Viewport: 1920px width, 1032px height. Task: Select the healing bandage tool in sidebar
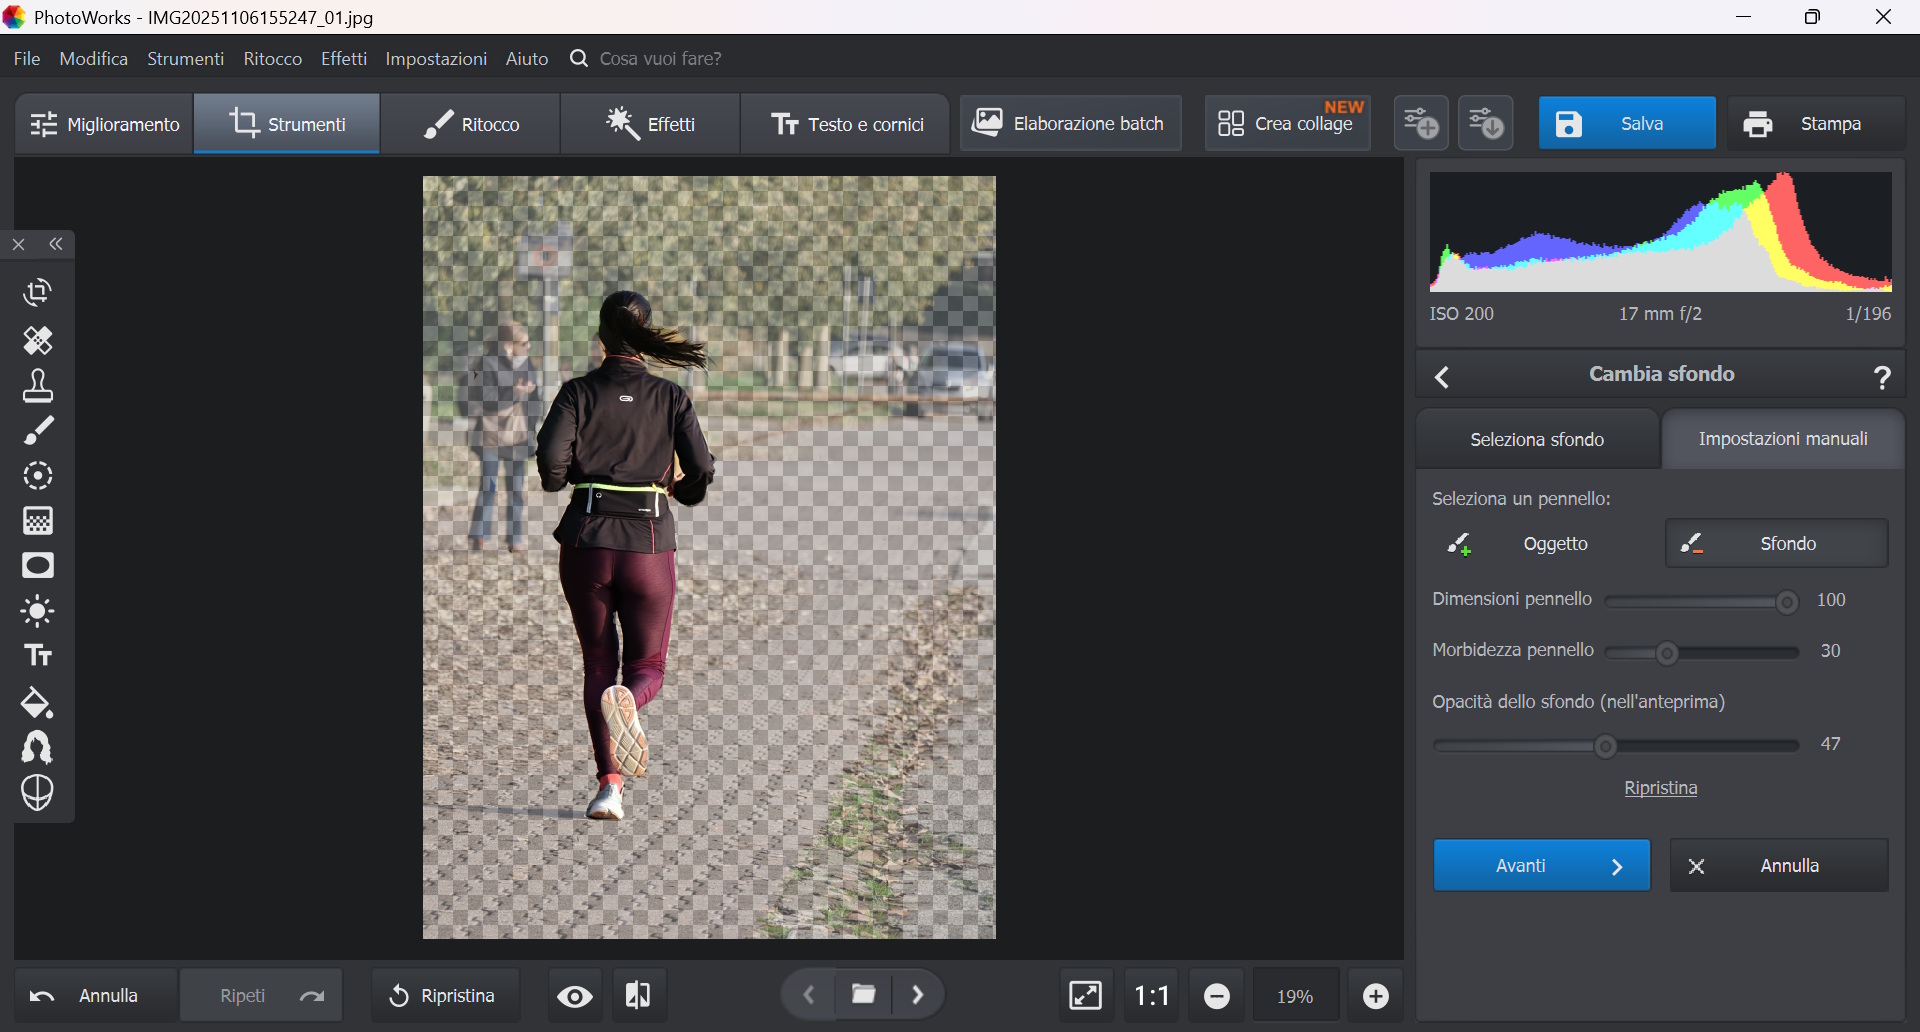[38, 341]
